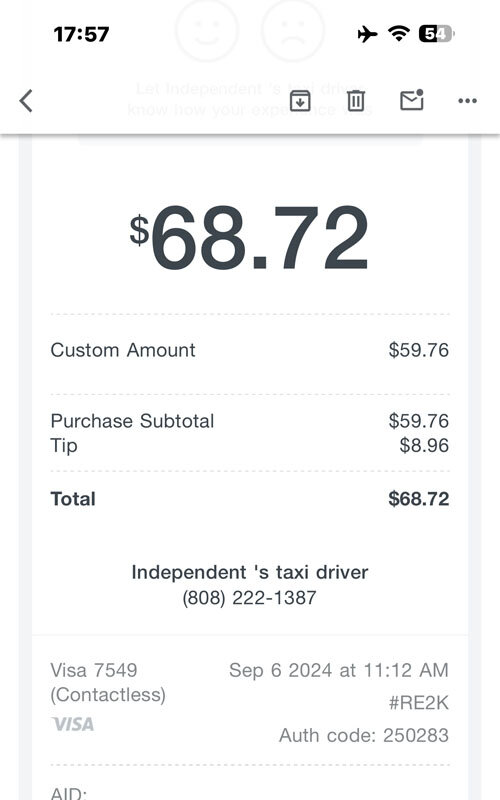500x800 pixels.
Task: Tap the airplane mode status icon
Action: pyautogui.click(x=367, y=35)
